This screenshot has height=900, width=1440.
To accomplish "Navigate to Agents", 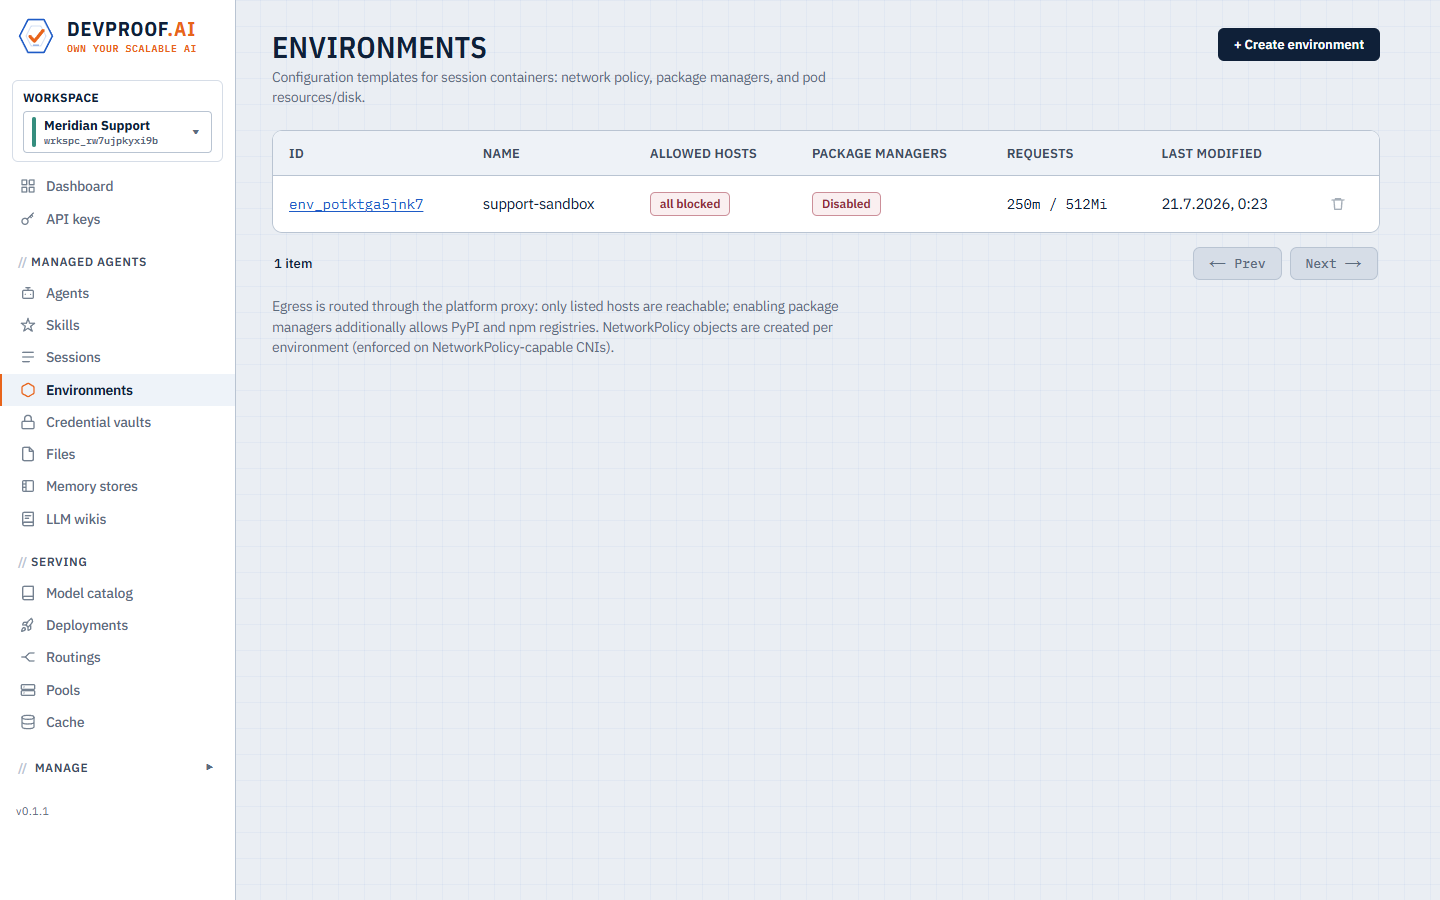I will pos(117,293).
